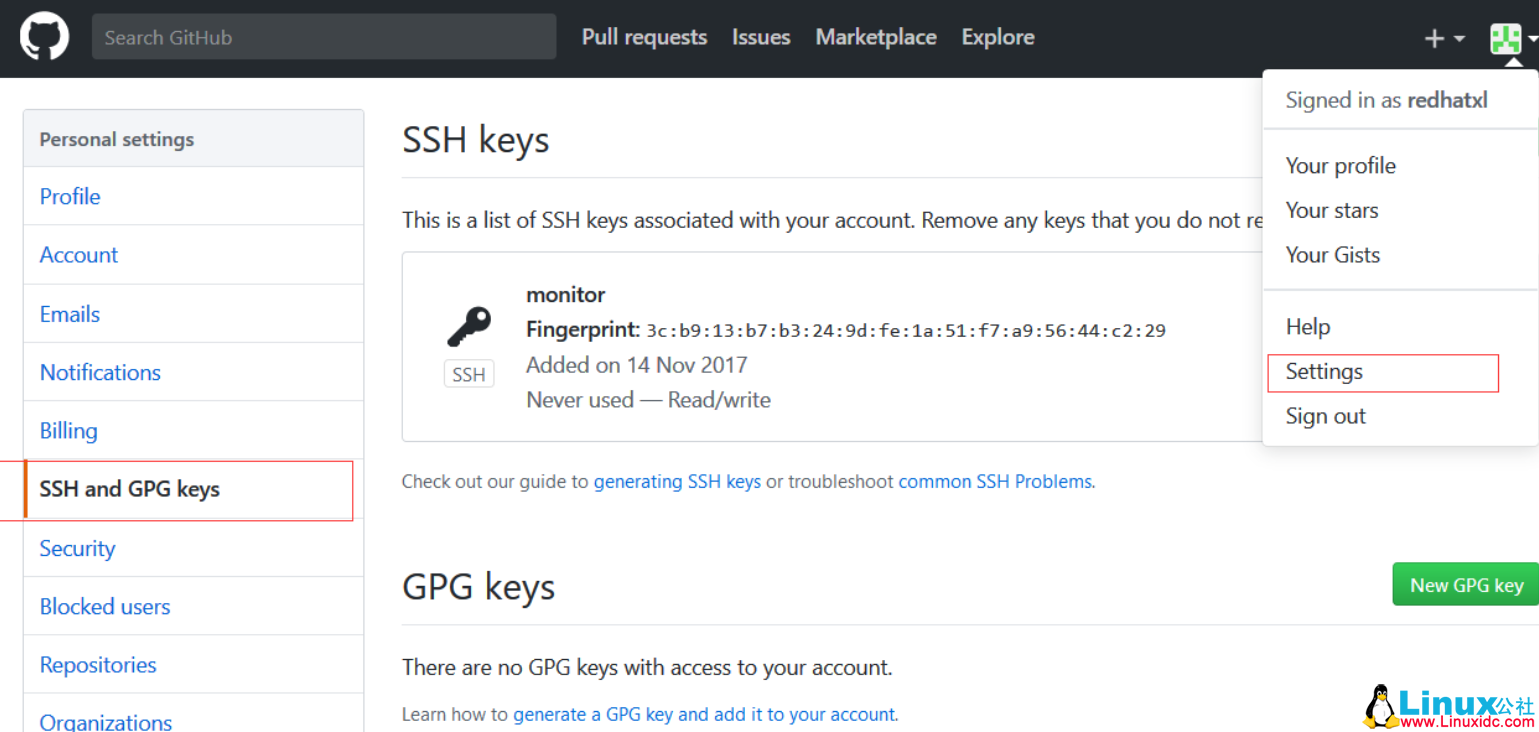Screen dimensions: 1539x732
Task: Click the key icon for monitor SSH key
Action: click(468, 327)
